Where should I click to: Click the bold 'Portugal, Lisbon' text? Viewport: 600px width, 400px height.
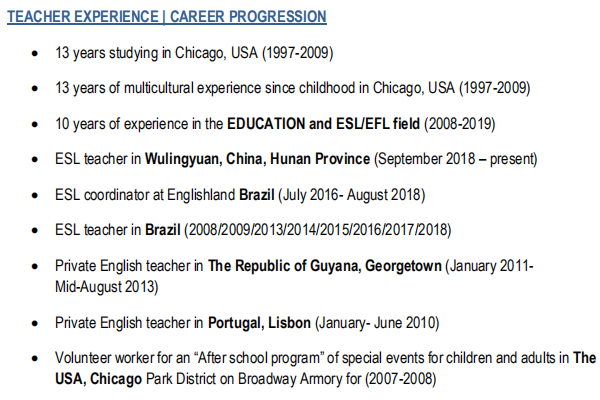[x=260, y=322]
